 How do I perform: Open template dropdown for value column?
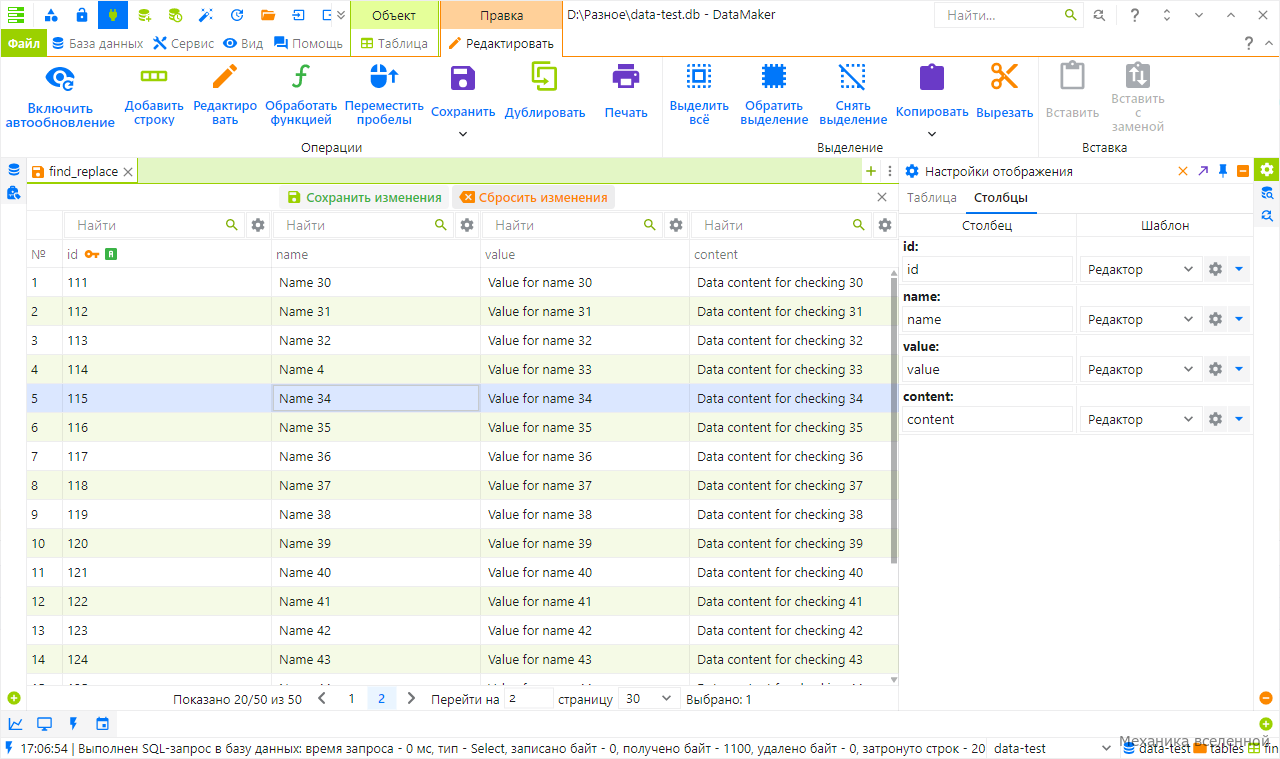[1141, 369]
